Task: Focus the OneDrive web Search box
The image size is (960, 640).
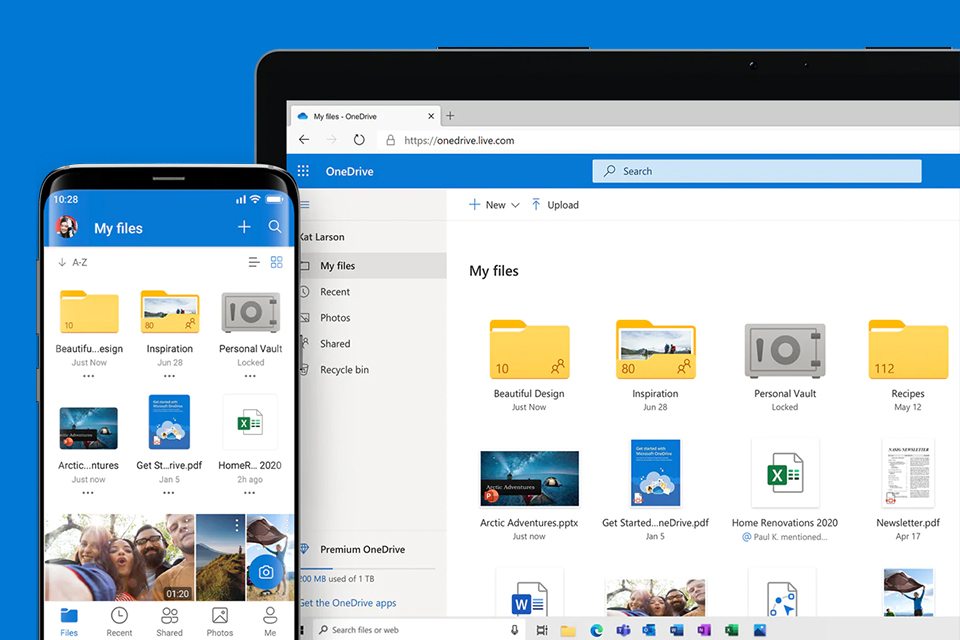Action: tap(757, 171)
